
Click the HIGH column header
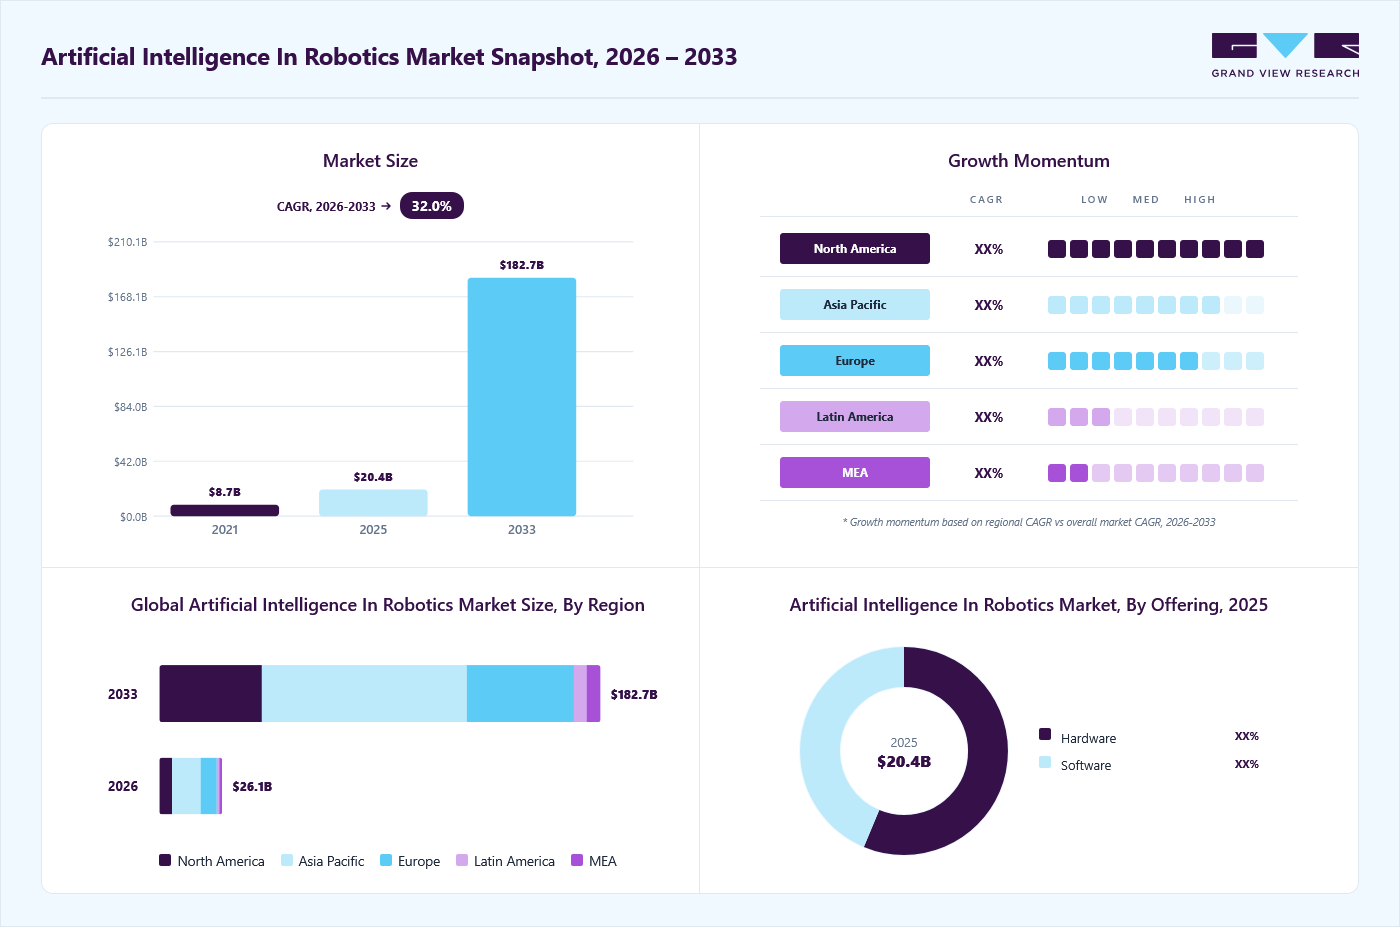coord(1200,200)
